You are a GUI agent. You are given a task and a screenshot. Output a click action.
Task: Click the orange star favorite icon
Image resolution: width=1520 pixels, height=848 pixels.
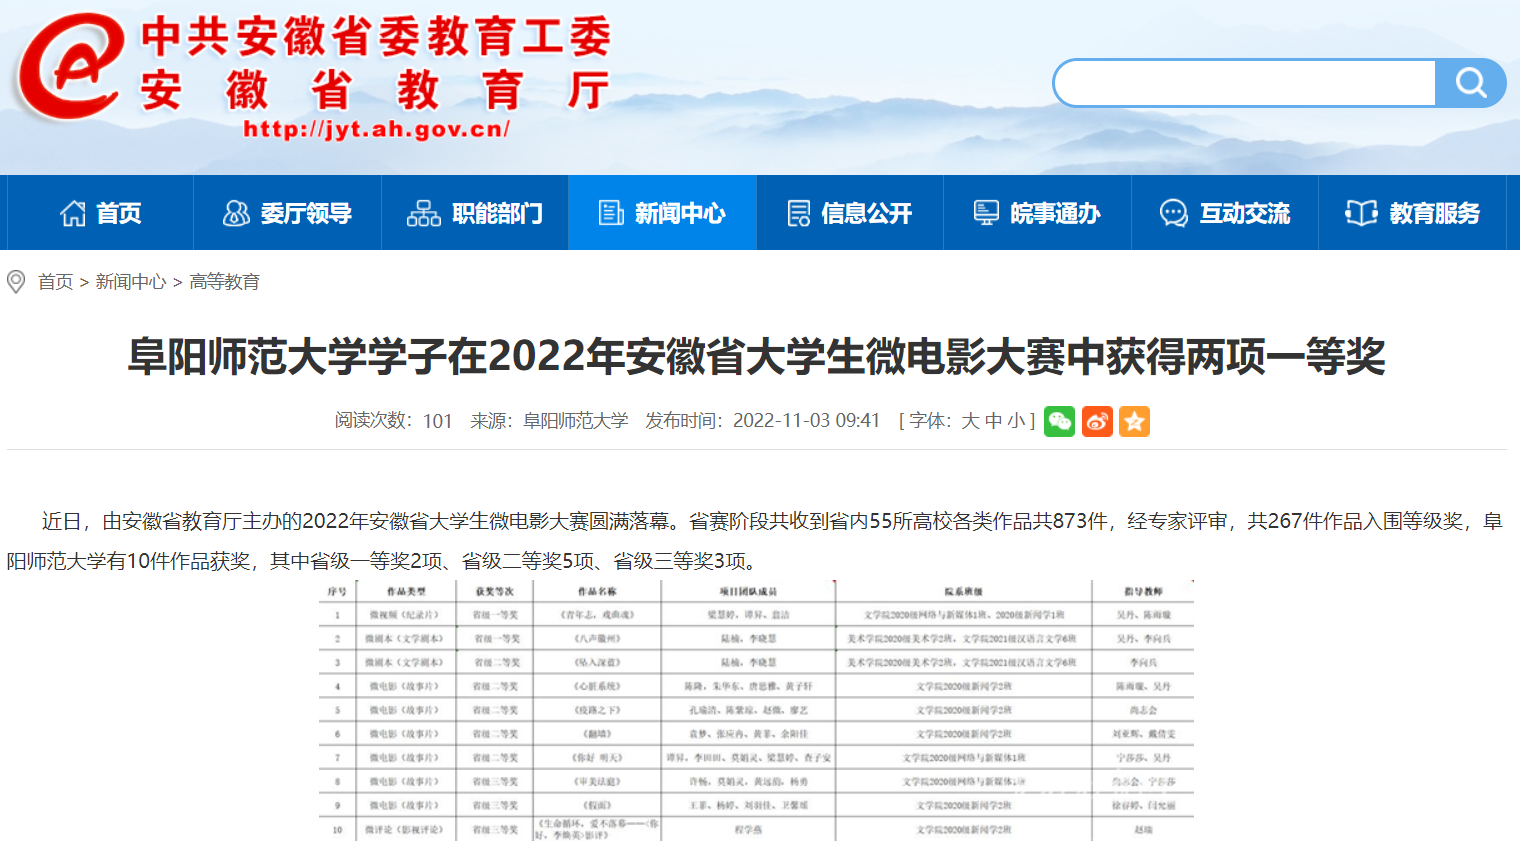point(1134,422)
